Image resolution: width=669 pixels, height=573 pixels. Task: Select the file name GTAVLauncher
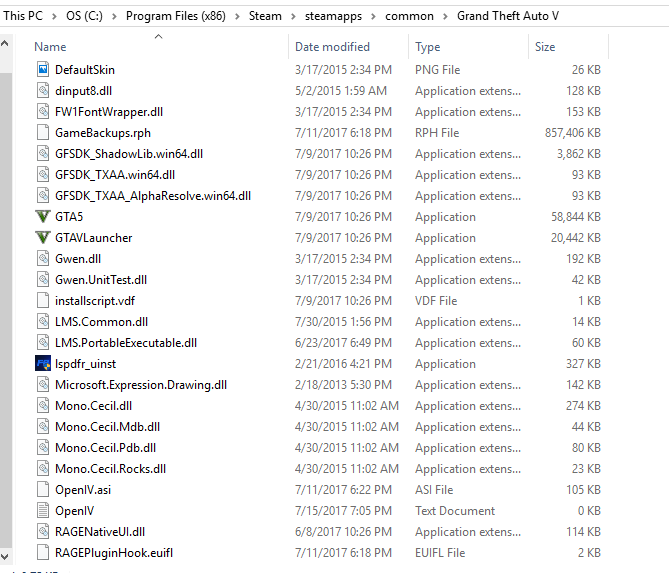(93, 238)
